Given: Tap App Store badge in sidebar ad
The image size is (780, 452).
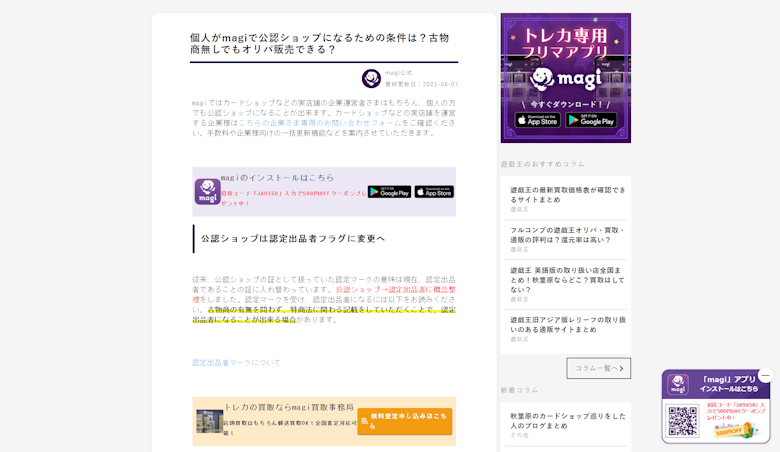Looking at the screenshot, I should (x=538, y=120).
